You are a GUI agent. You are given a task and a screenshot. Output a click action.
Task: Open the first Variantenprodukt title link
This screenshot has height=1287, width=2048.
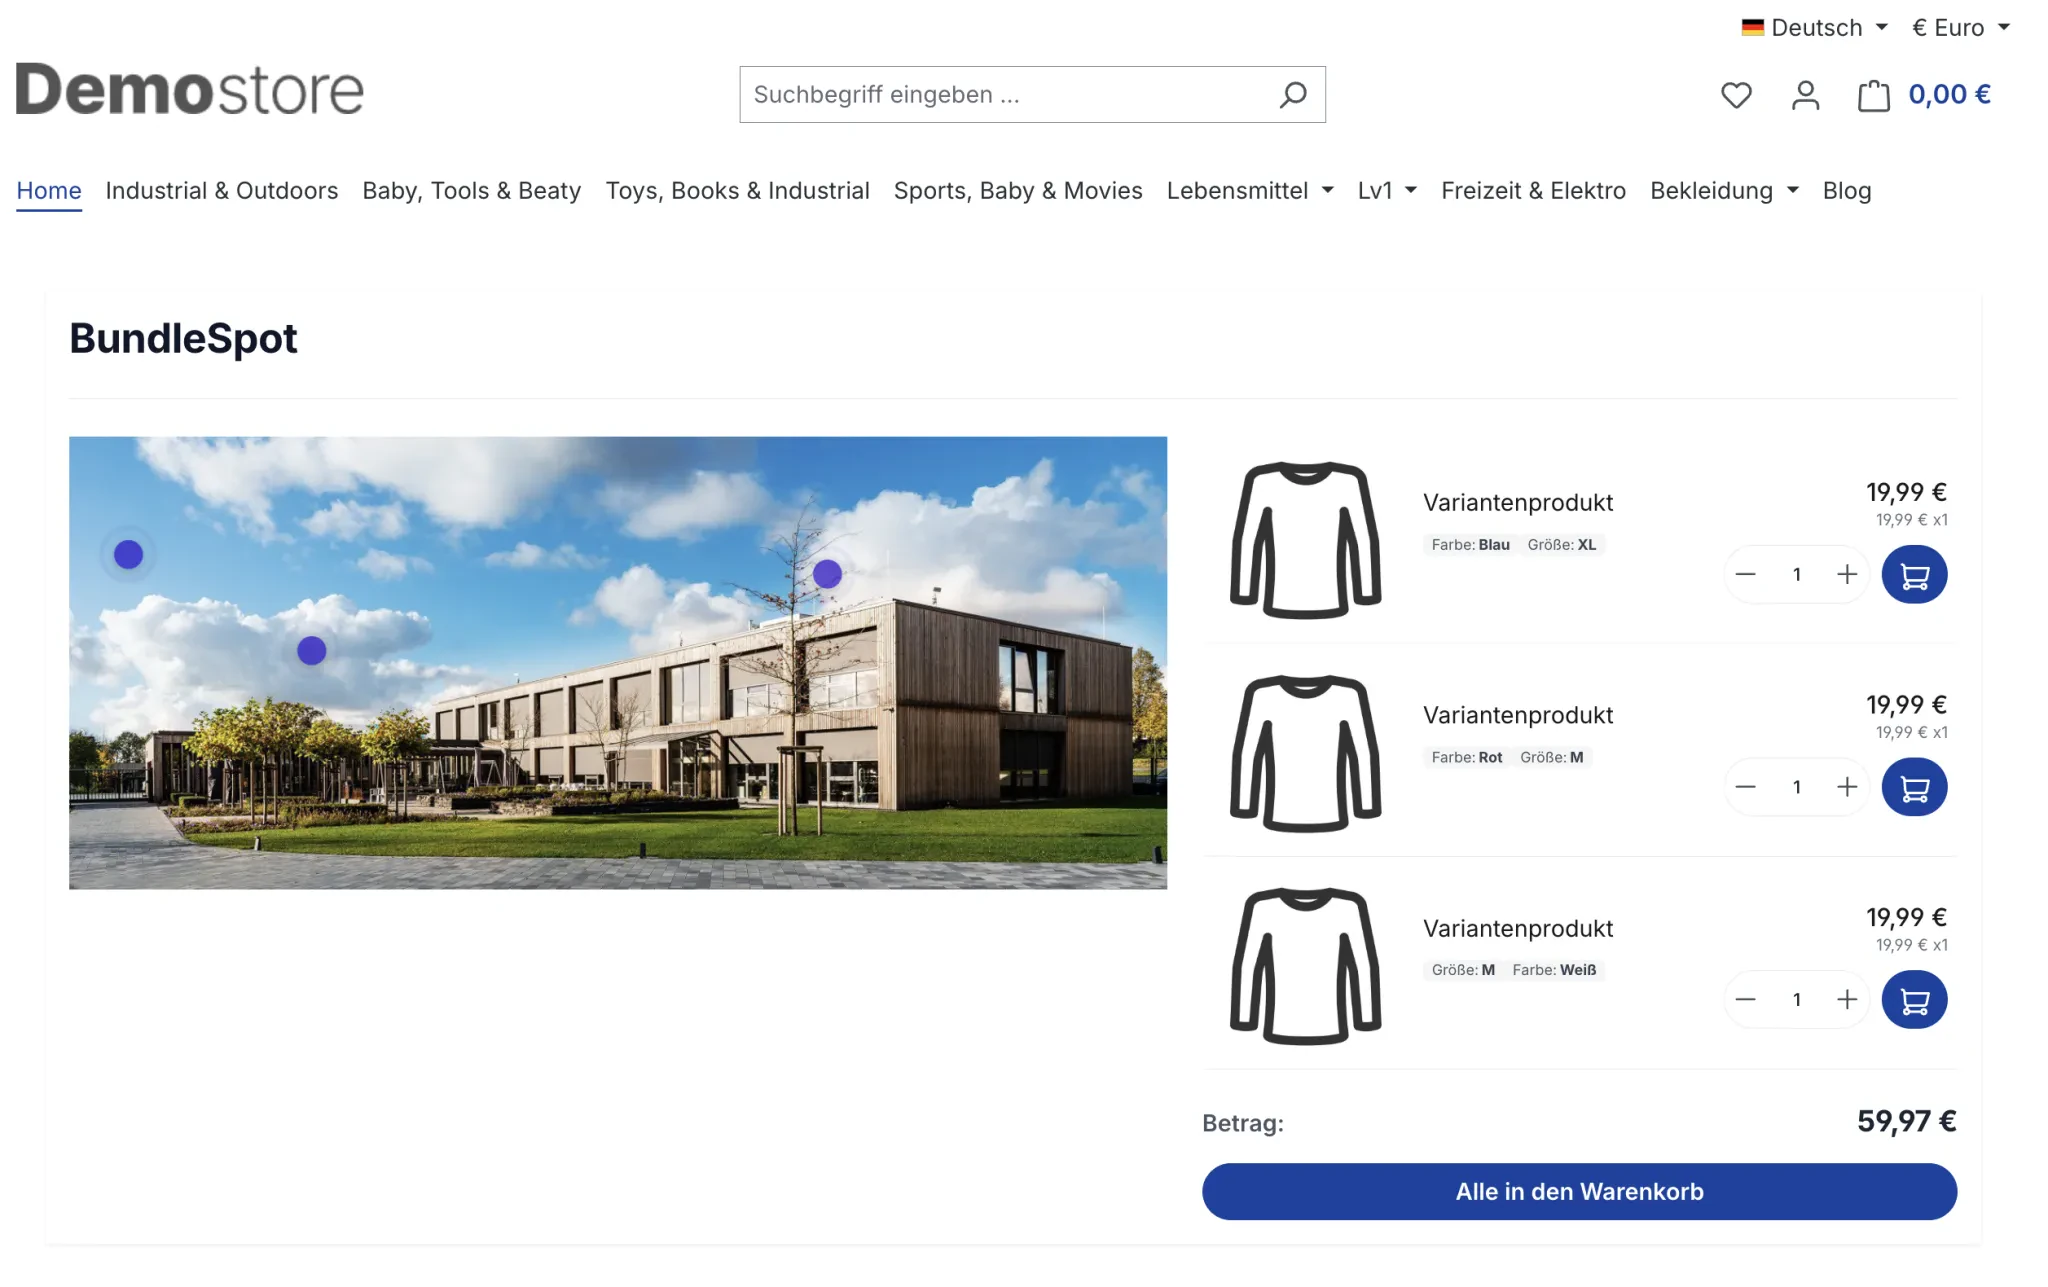point(1518,503)
